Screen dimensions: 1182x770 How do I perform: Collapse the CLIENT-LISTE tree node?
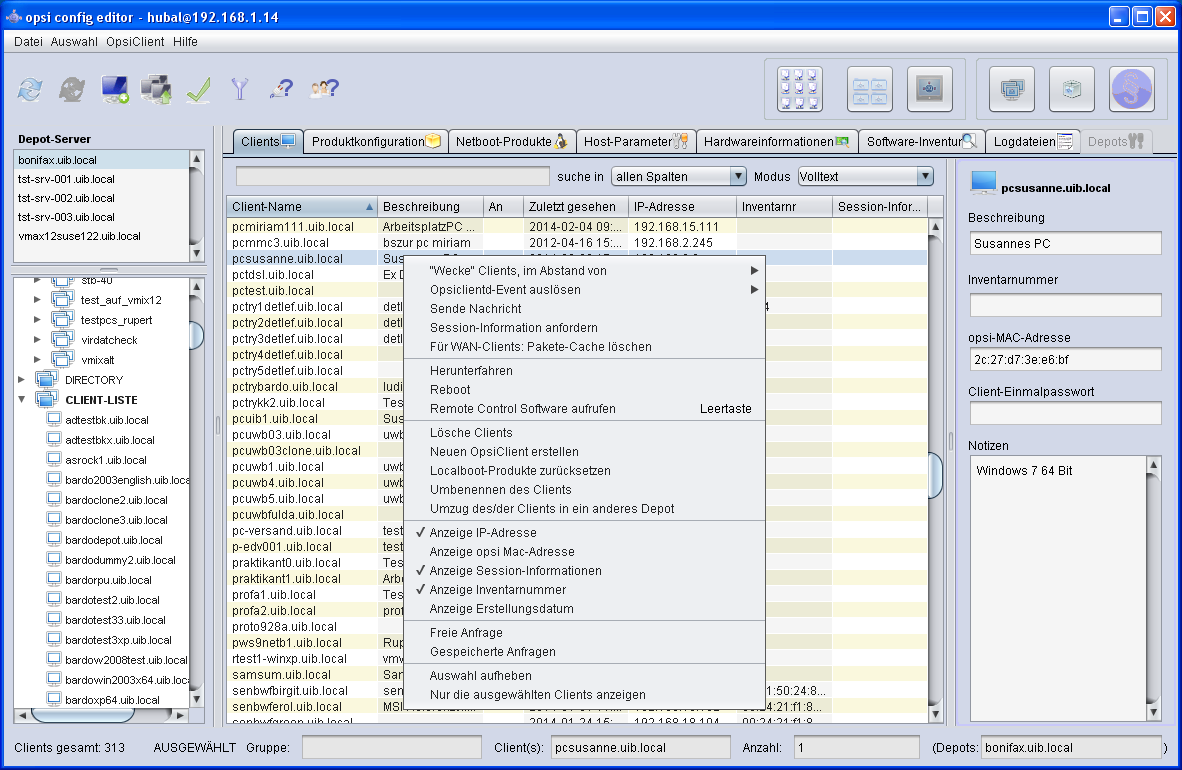22,400
